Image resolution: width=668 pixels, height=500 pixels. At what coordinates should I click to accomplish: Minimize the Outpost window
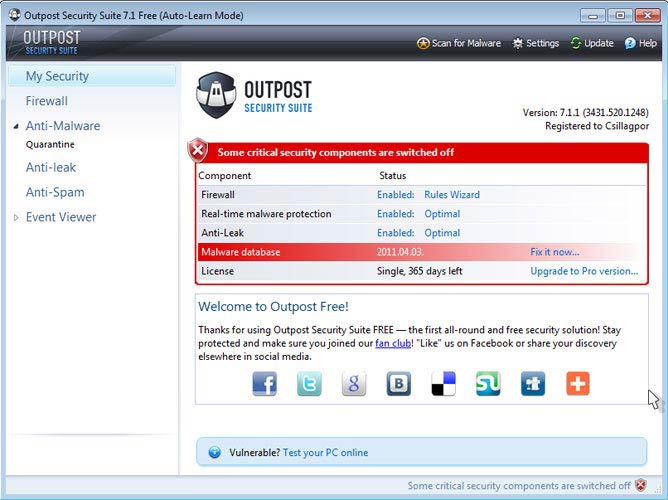pyautogui.click(x=592, y=16)
